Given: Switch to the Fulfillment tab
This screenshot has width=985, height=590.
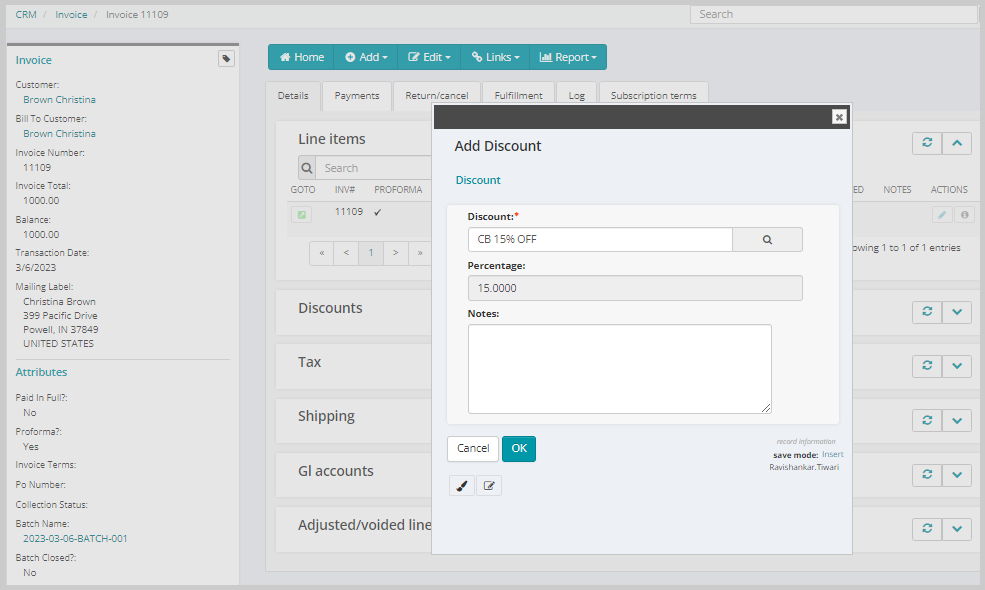Looking at the screenshot, I should (x=518, y=96).
